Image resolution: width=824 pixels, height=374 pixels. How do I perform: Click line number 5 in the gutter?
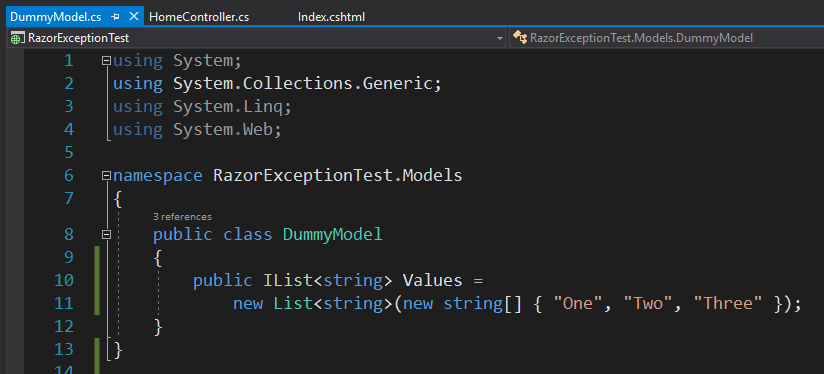[x=69, y=152]
